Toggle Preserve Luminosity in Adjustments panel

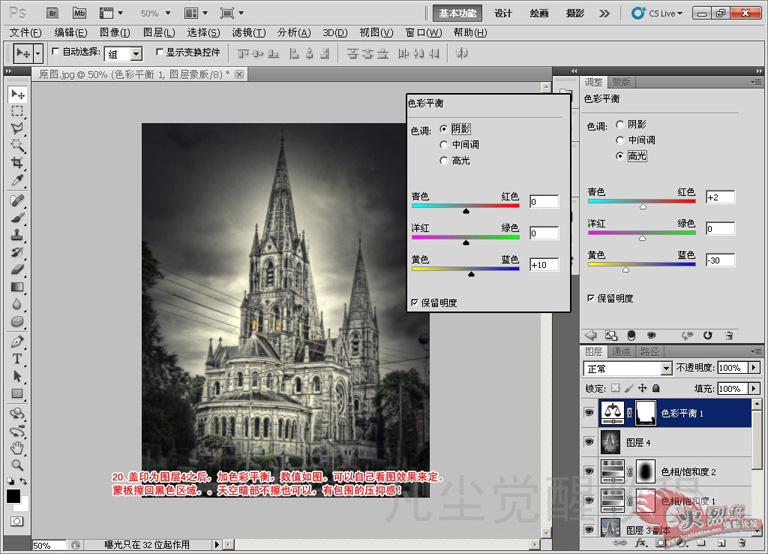coord(591,298)
